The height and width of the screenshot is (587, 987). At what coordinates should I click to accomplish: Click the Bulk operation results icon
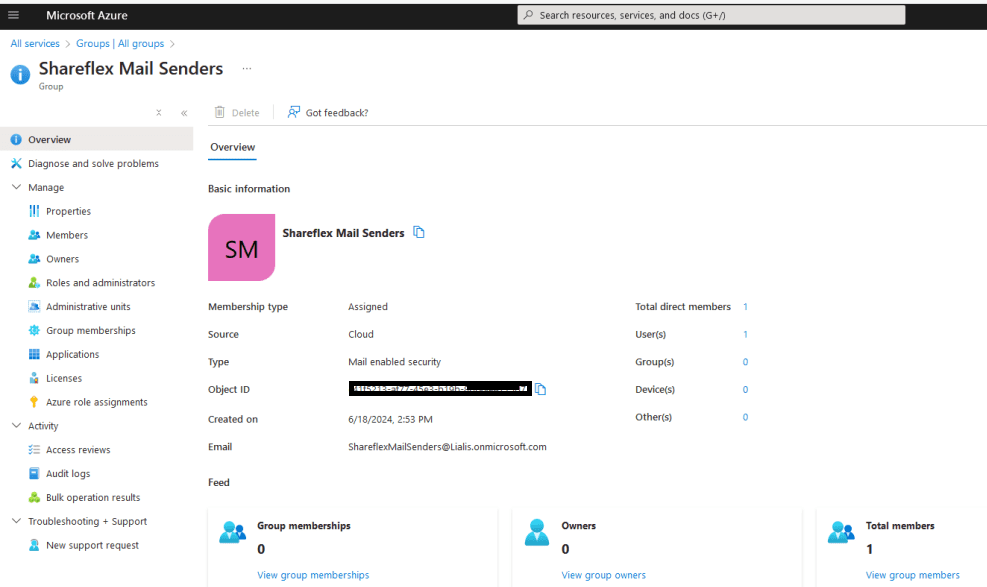click(x=34, y=498)
